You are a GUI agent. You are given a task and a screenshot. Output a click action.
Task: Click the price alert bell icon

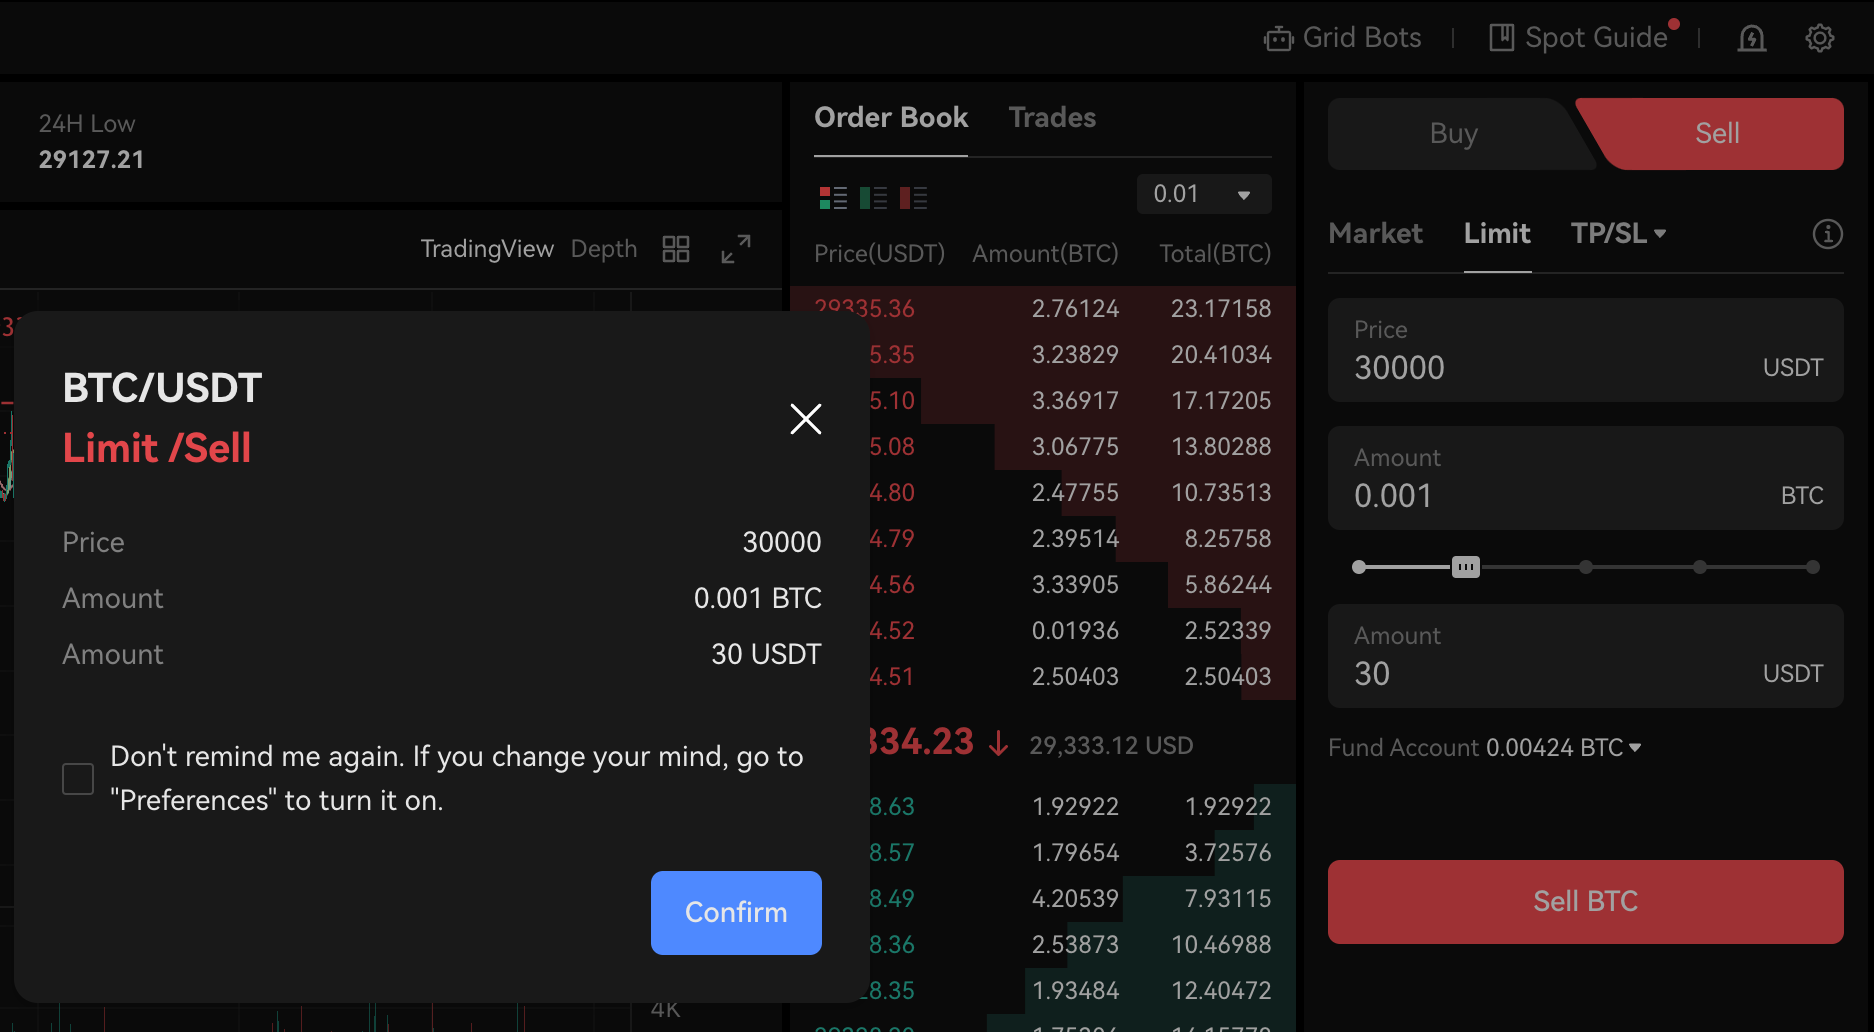pos(1751,38)
